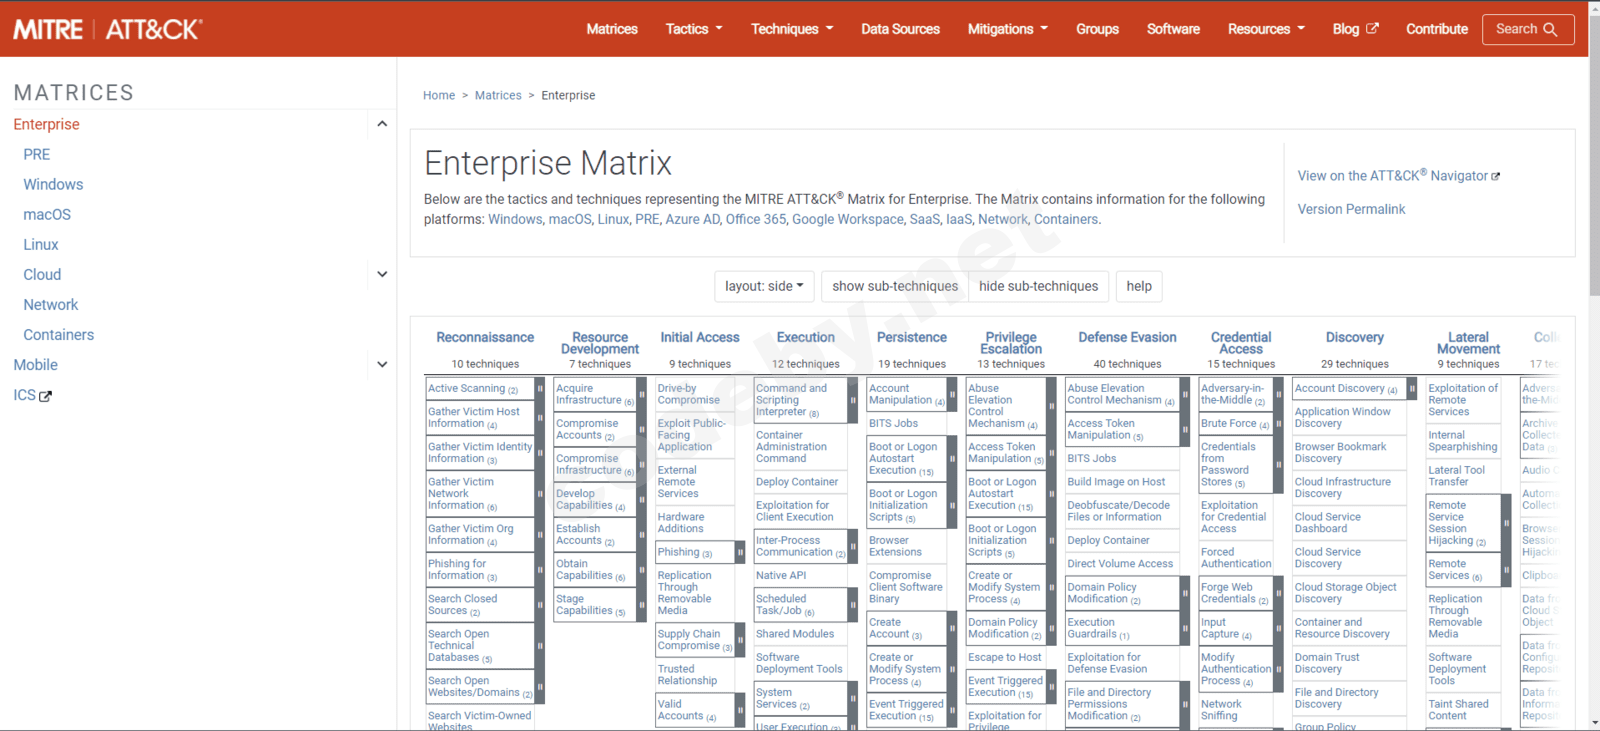Open the Reconnaissance tactic header
The height and width of the screenshot is (731, 1600).
tap(485, 338)
